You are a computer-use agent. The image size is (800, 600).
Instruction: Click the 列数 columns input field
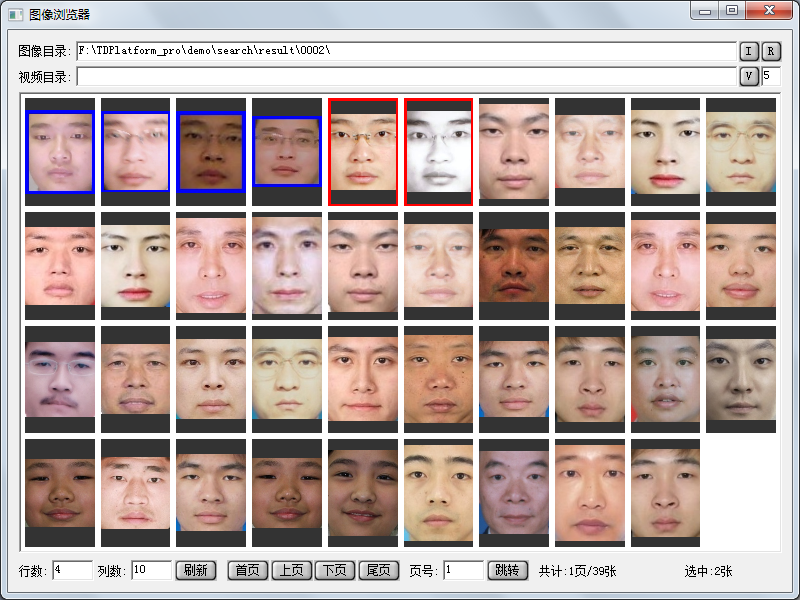click(x=152, y=570)
